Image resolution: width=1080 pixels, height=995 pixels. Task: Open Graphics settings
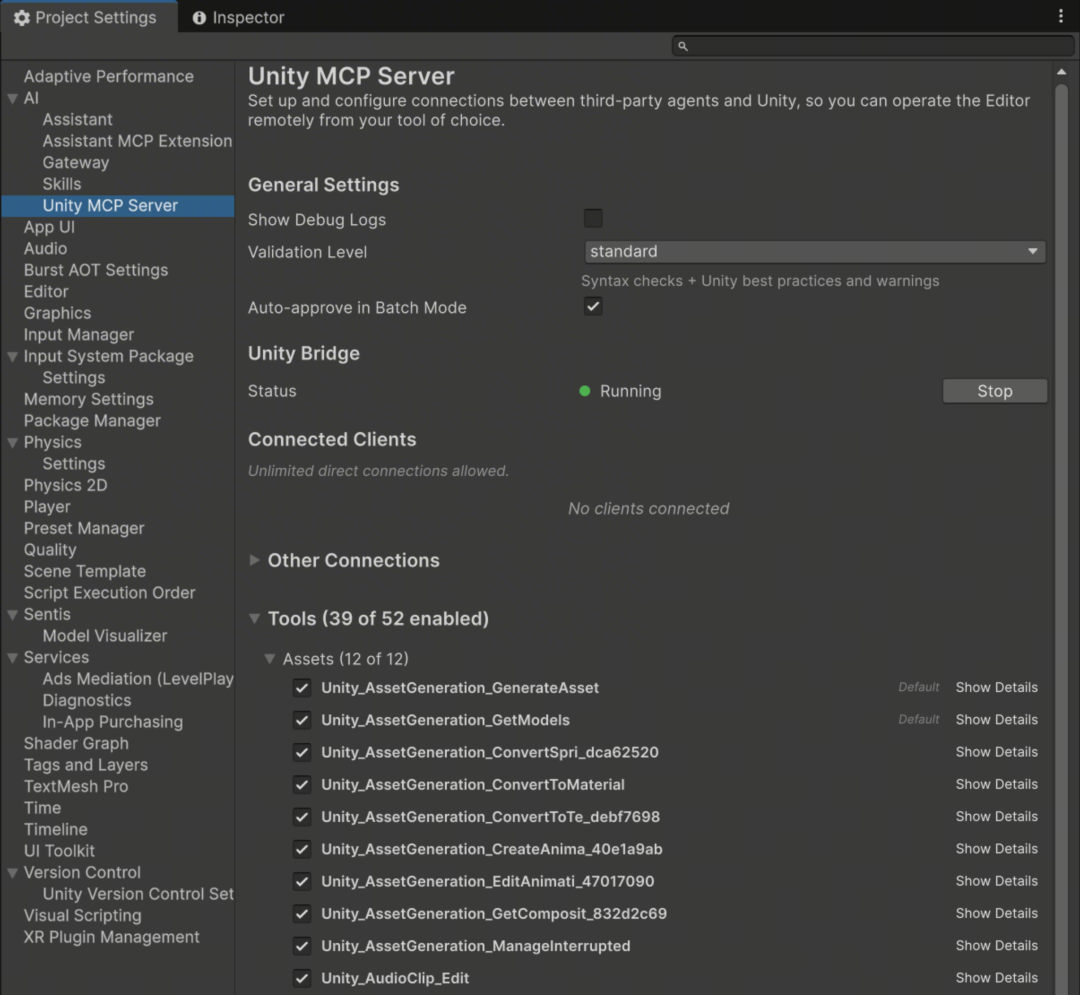pos(57,313)
